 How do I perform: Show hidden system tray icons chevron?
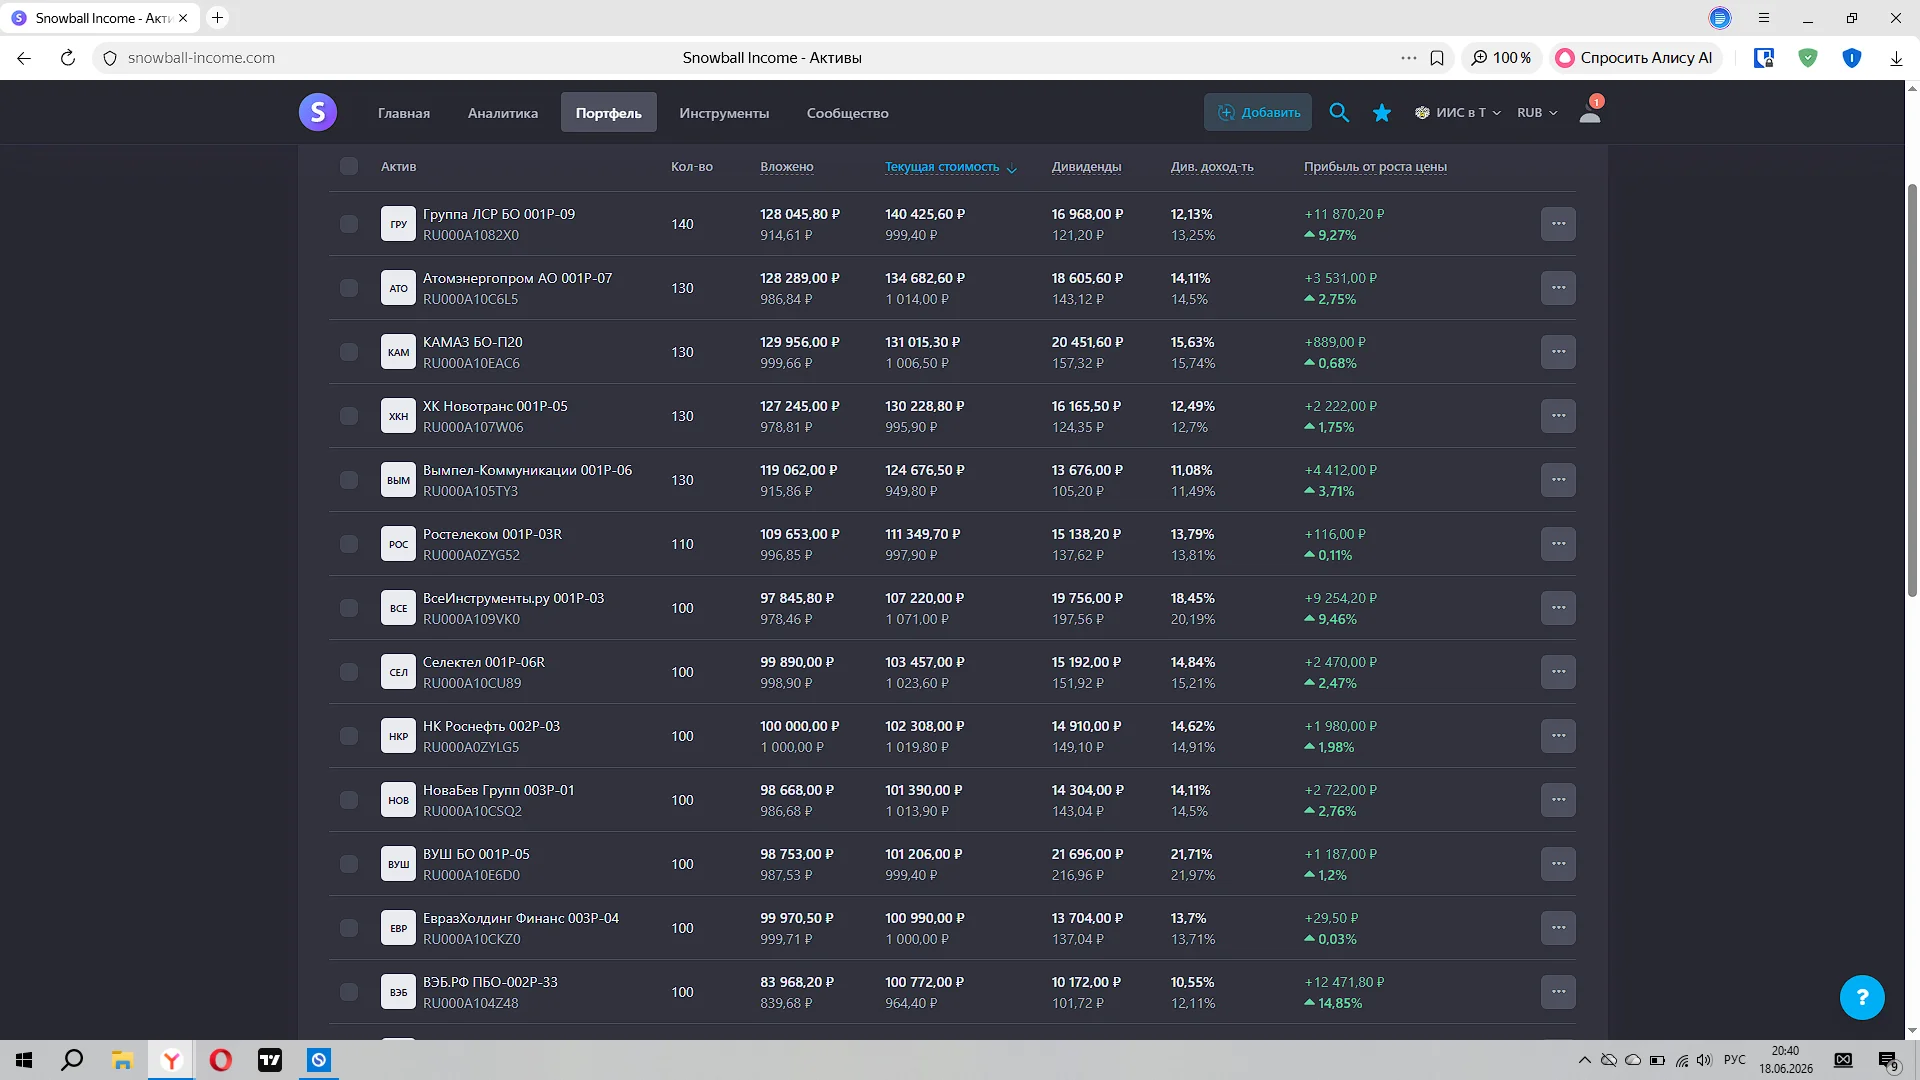pos(1585,1060)
